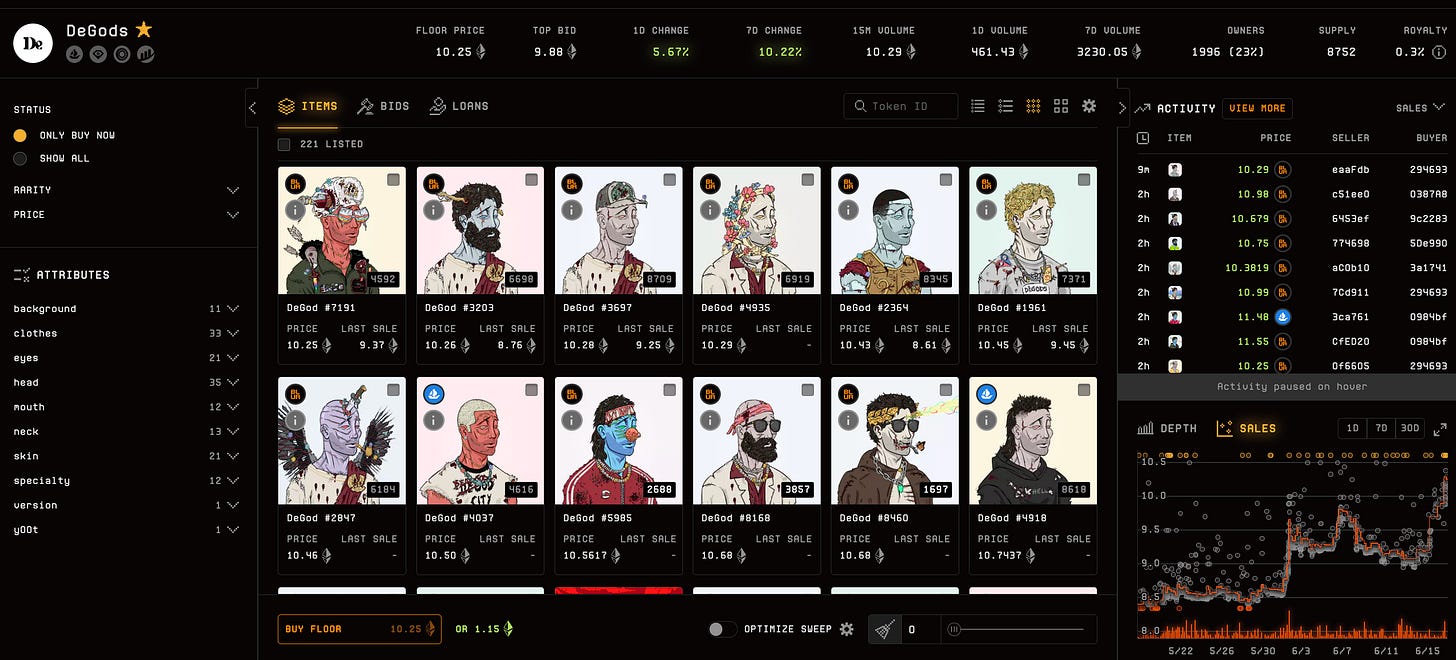This screenshot has height=660, width=1456.
Task: Expand the Rarity filter
Action: pos(126,190)
